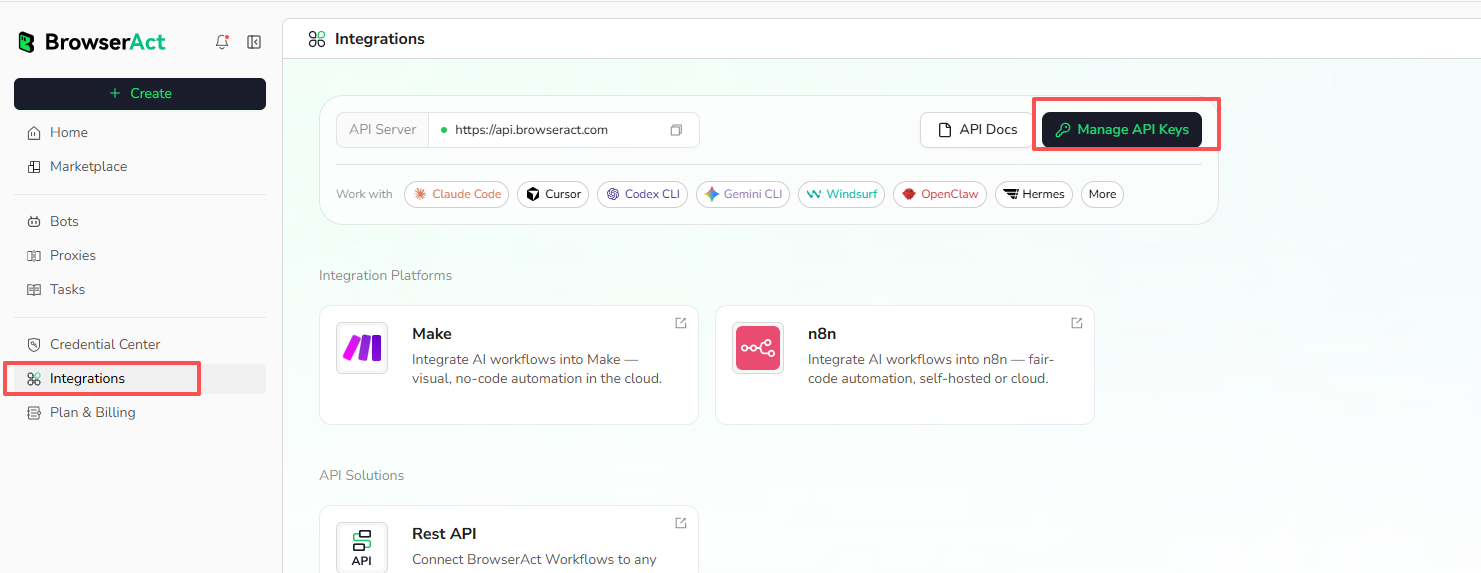Click the Marketplace icon
Screen dimensions: 1481x573
point(34,166)
